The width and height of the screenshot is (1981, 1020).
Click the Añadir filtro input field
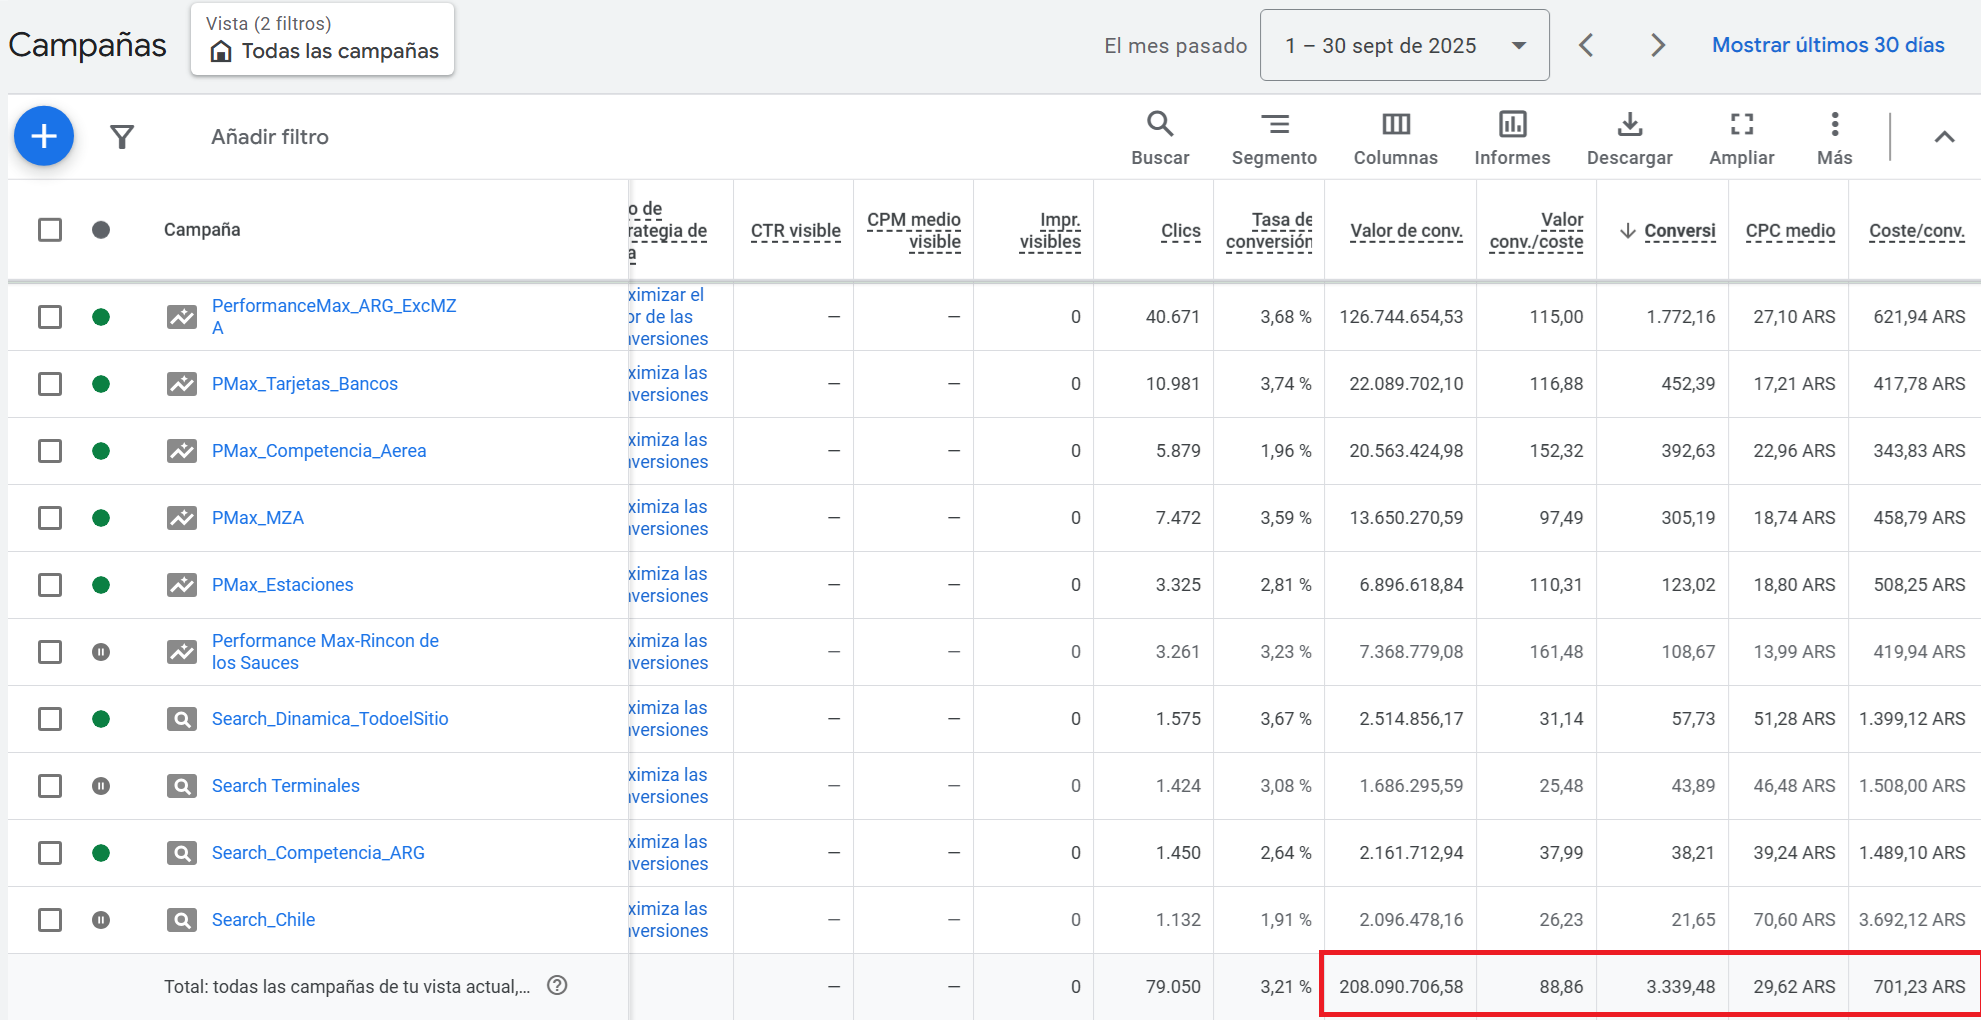click(x=270, y=137)
